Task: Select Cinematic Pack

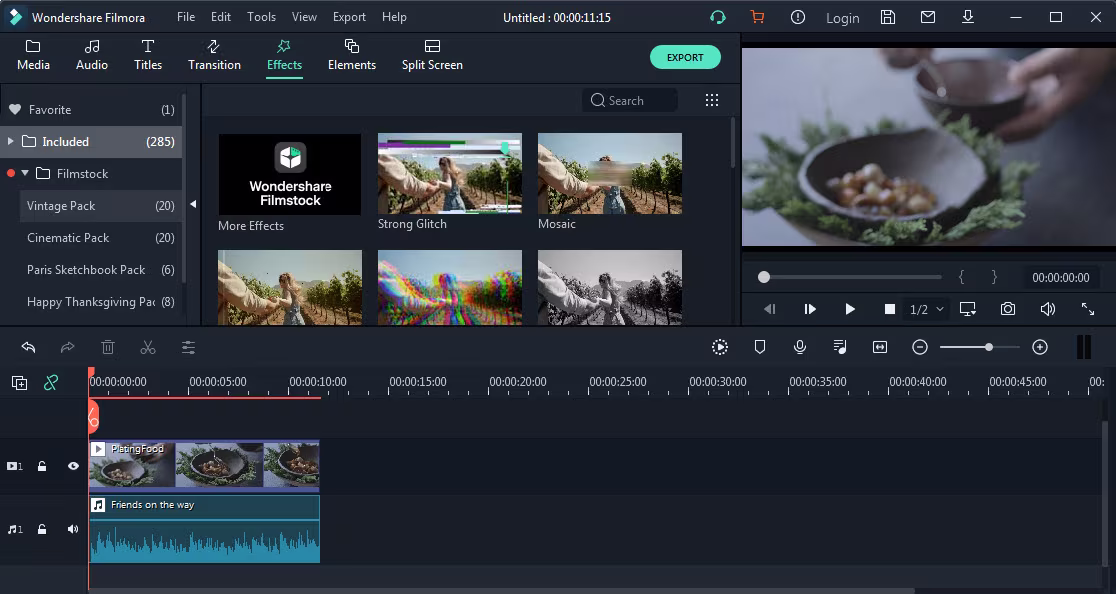Action: coord(100,238)
